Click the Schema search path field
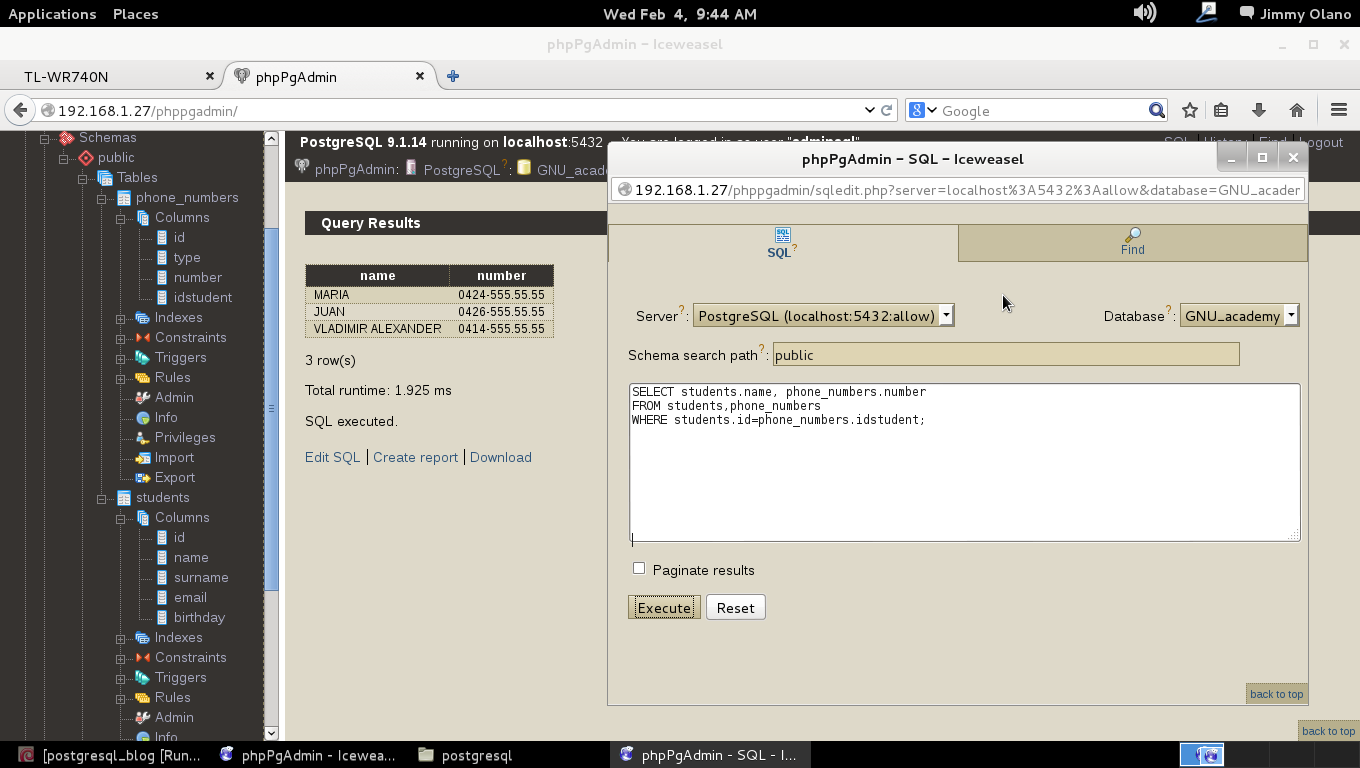1360x768 pixels. (x=1005, y=355)
